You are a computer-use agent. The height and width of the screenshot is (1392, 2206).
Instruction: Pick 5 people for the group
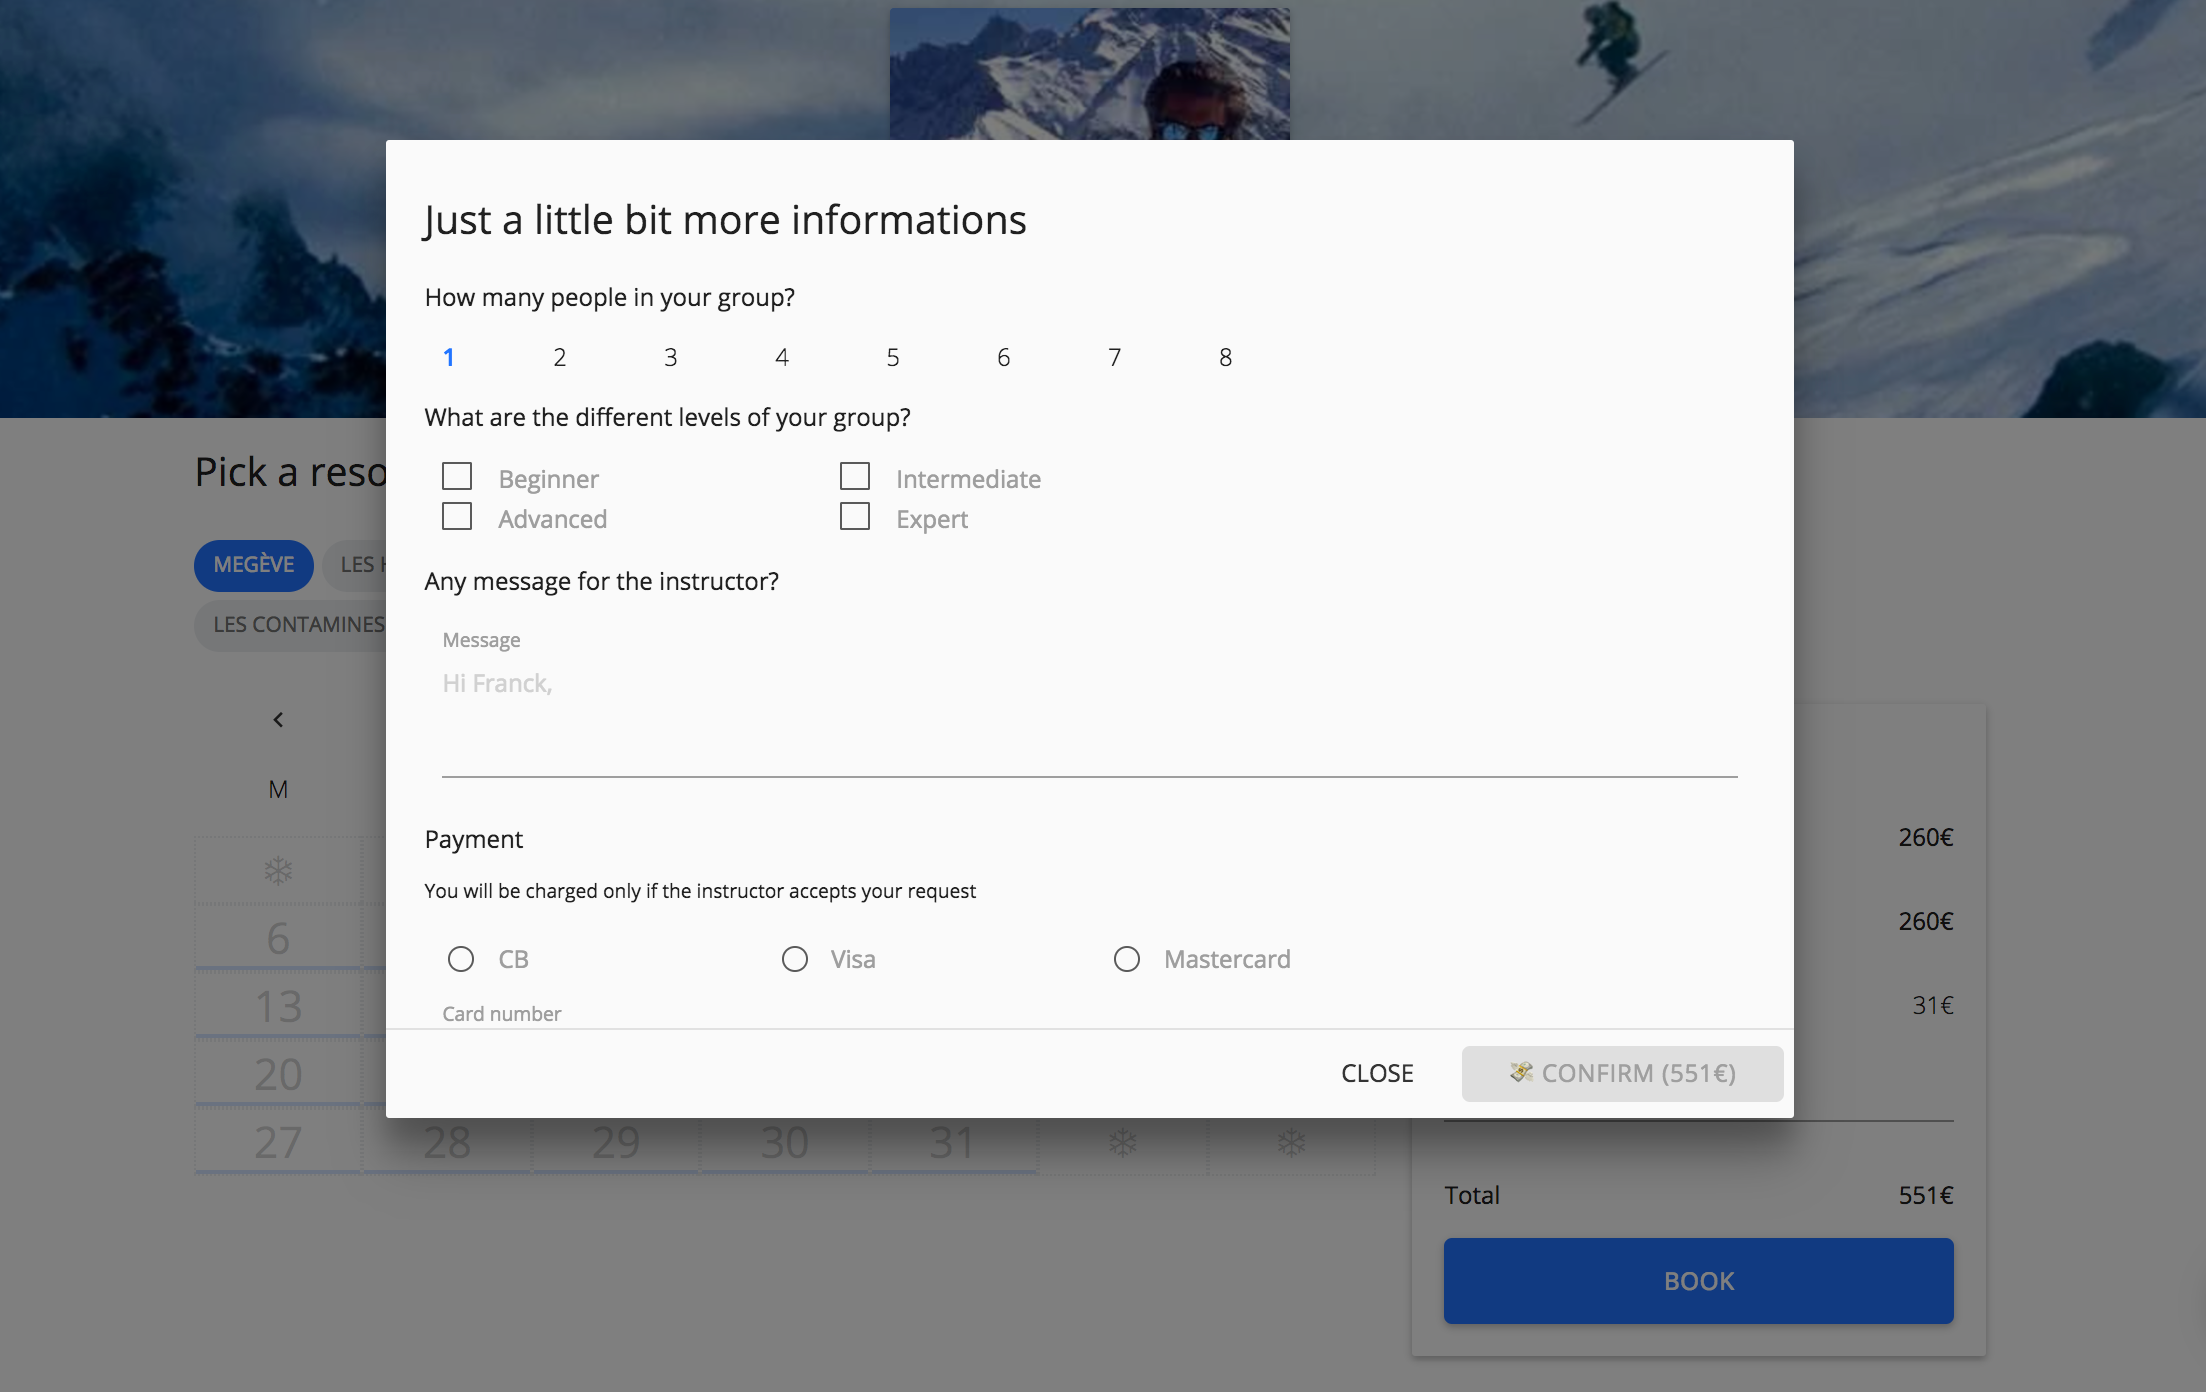pos(893,357)
